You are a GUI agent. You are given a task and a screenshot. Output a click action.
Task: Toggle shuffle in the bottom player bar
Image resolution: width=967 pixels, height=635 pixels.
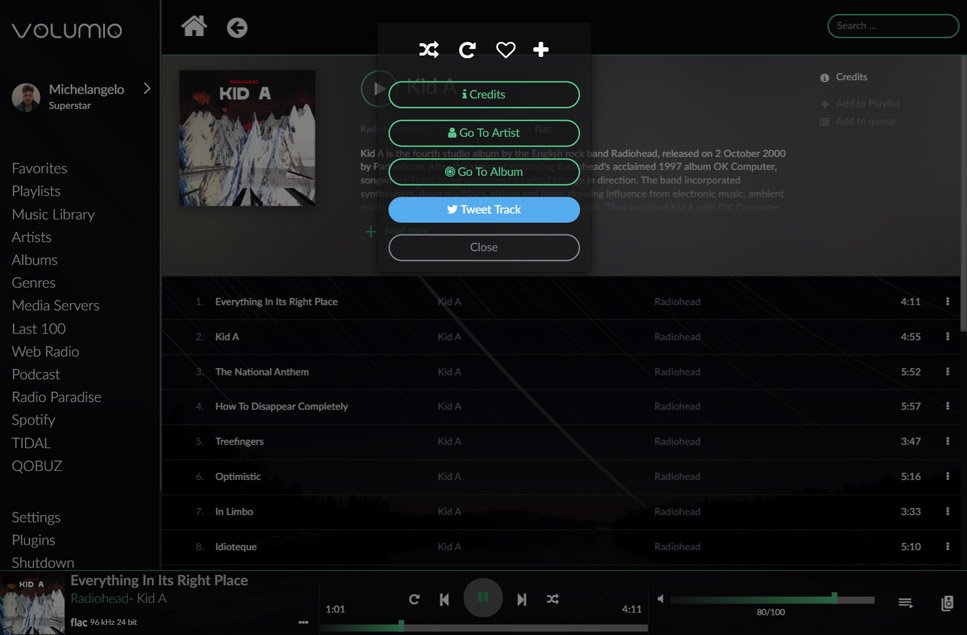(x=552, y=599)
